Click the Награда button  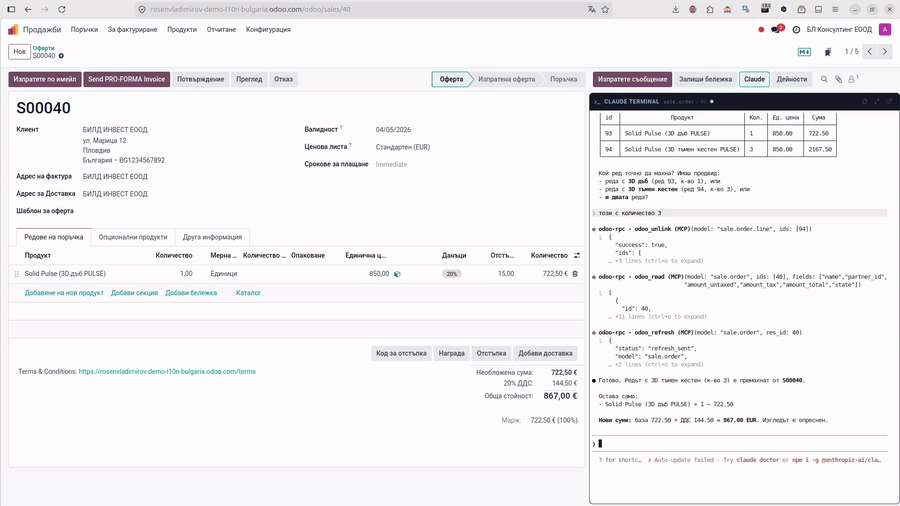point(452,353)
